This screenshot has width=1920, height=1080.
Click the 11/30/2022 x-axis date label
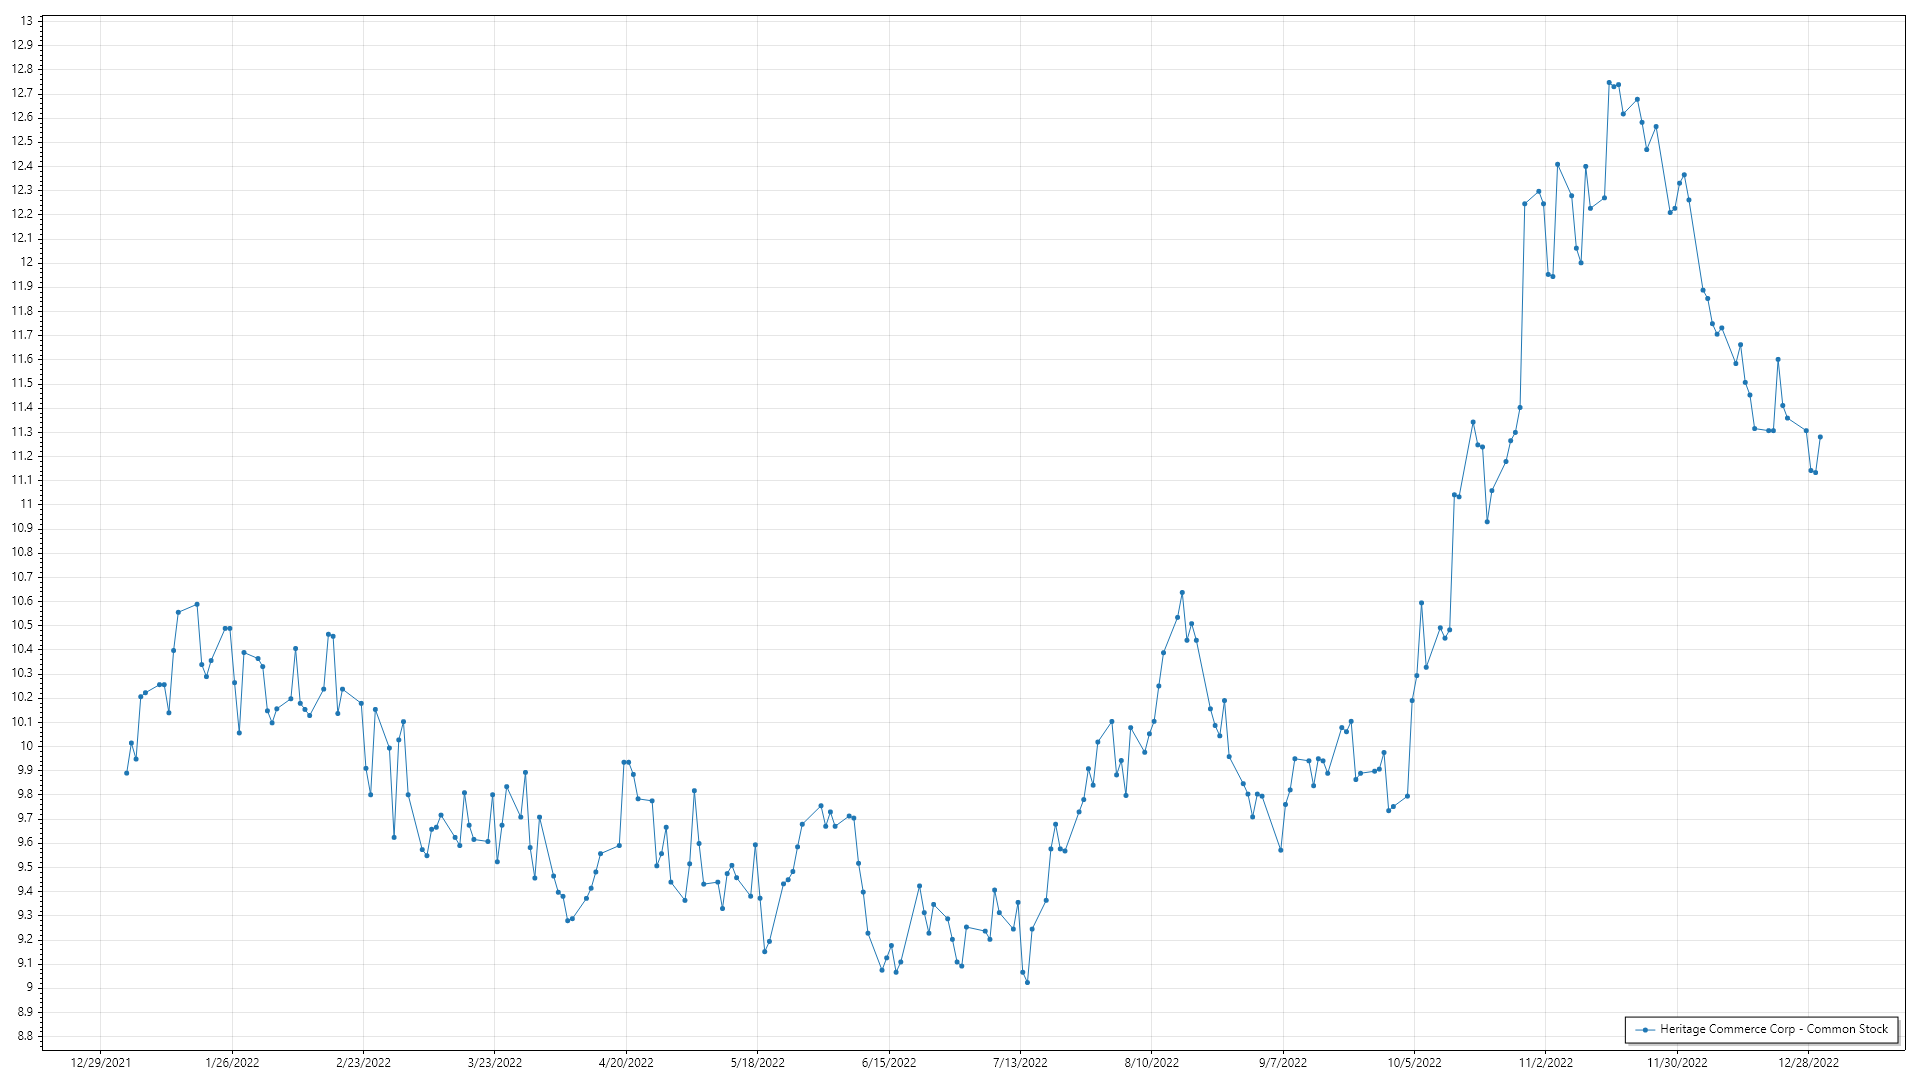(x=1677, y=1062)
